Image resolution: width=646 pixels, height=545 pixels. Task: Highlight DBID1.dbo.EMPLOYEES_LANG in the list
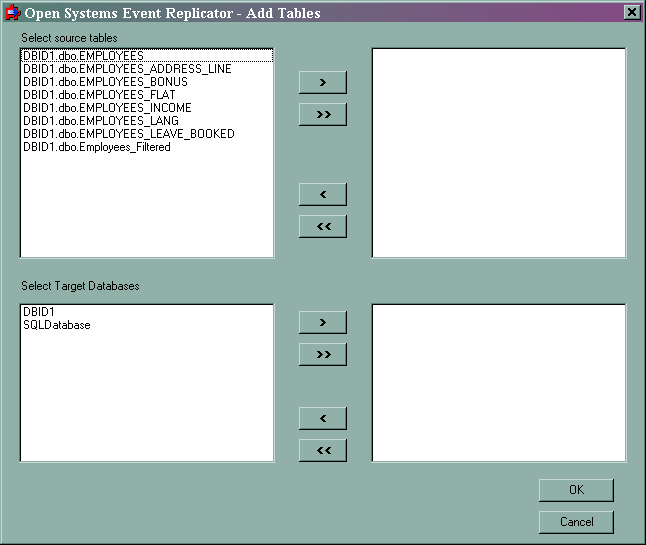click(101, 121)
